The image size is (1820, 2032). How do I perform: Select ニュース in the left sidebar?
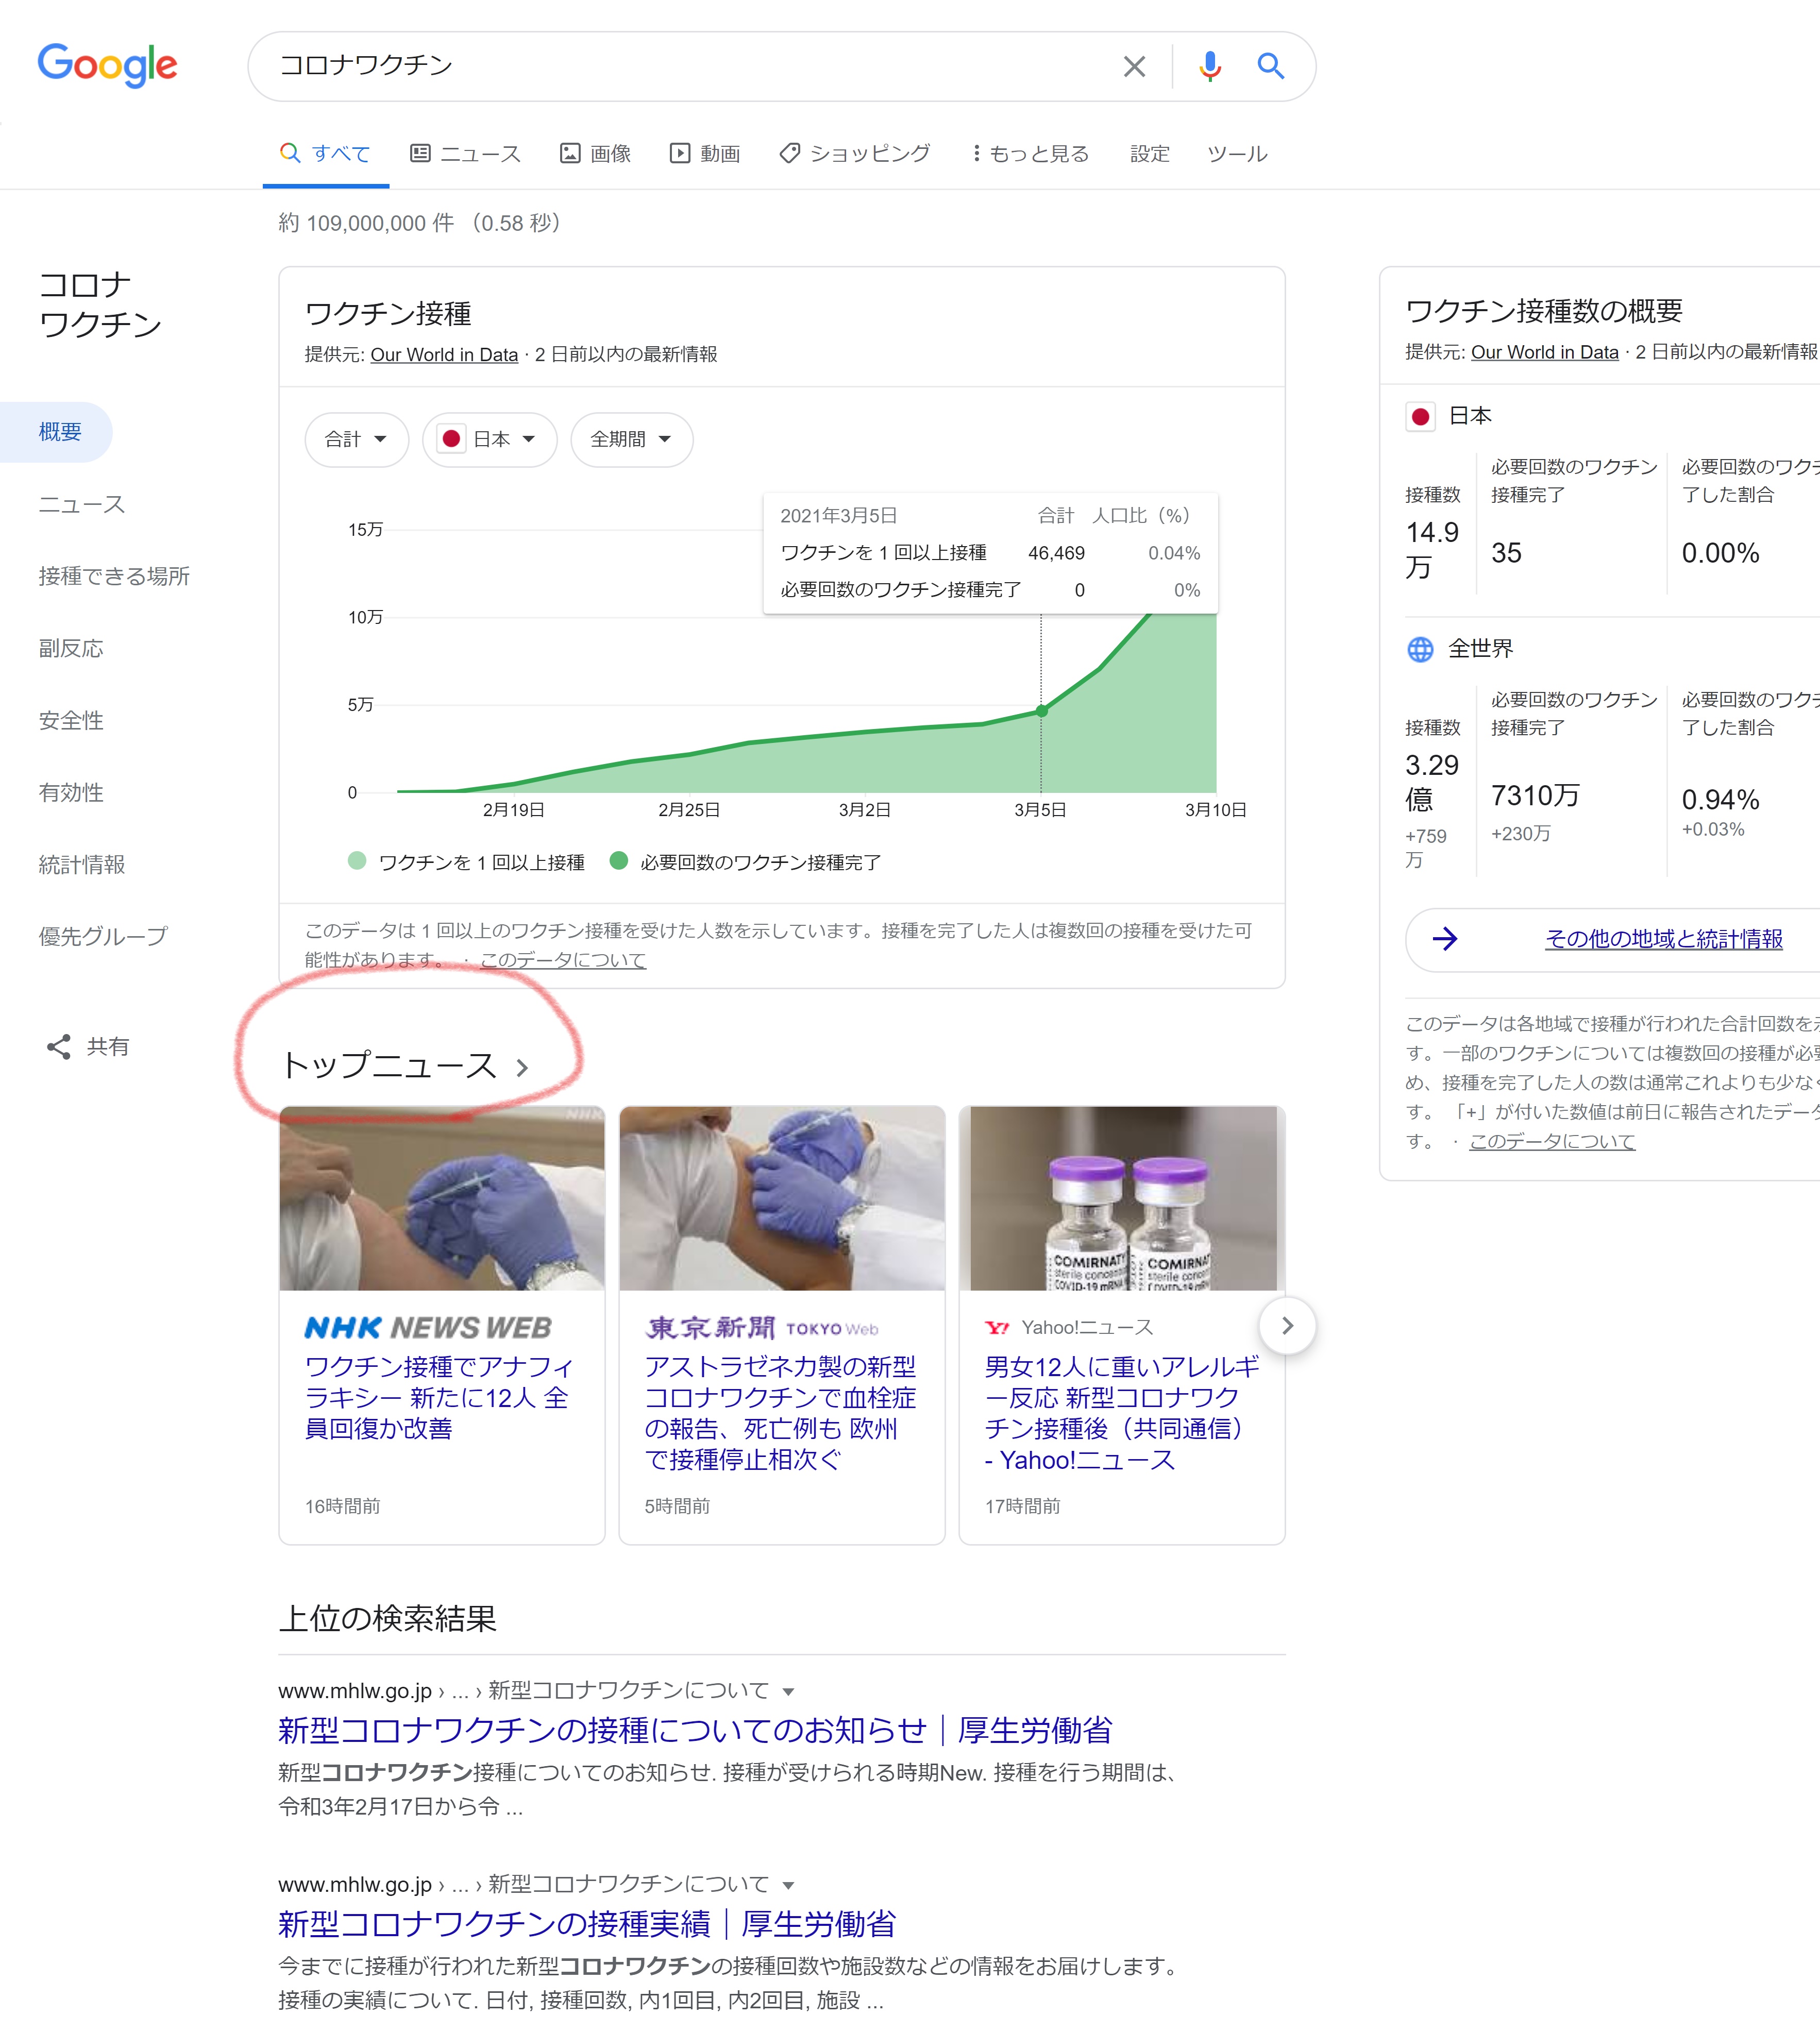click(82, 505)
